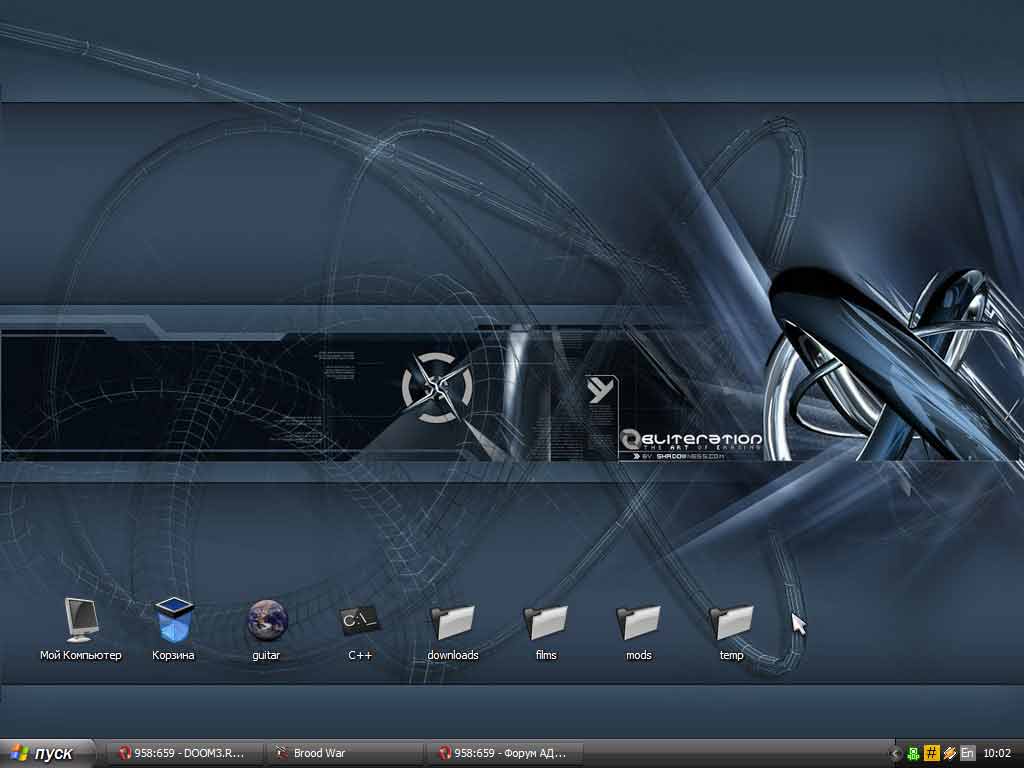1024x768 pixels.
Task: Select the mods folder icon
Action: 639,621
